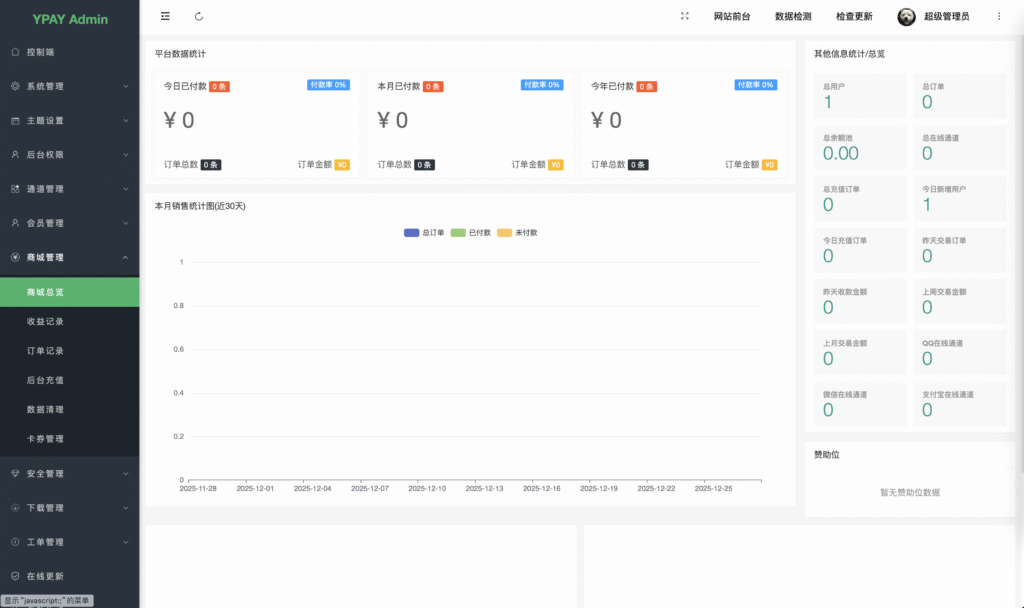Toggle the 已付款 chart legend series
Image resolution: width=1024 pixels, height=608 pixels.
pos(471,233)
